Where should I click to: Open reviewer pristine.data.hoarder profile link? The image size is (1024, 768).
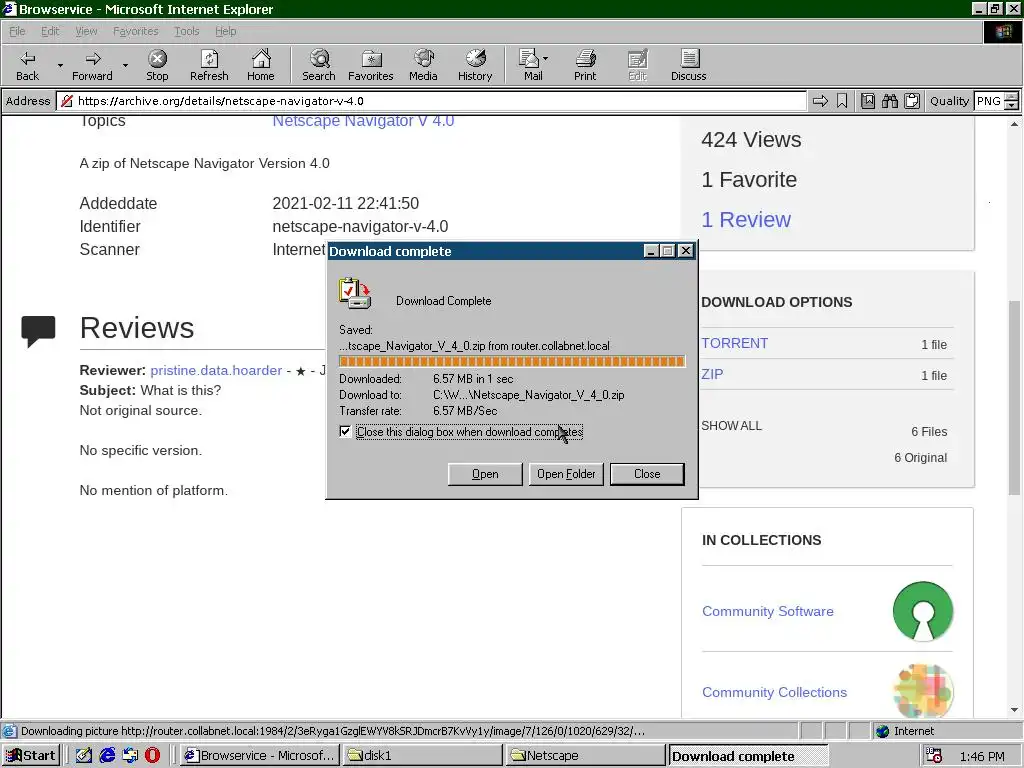click(x=216, y=370)
